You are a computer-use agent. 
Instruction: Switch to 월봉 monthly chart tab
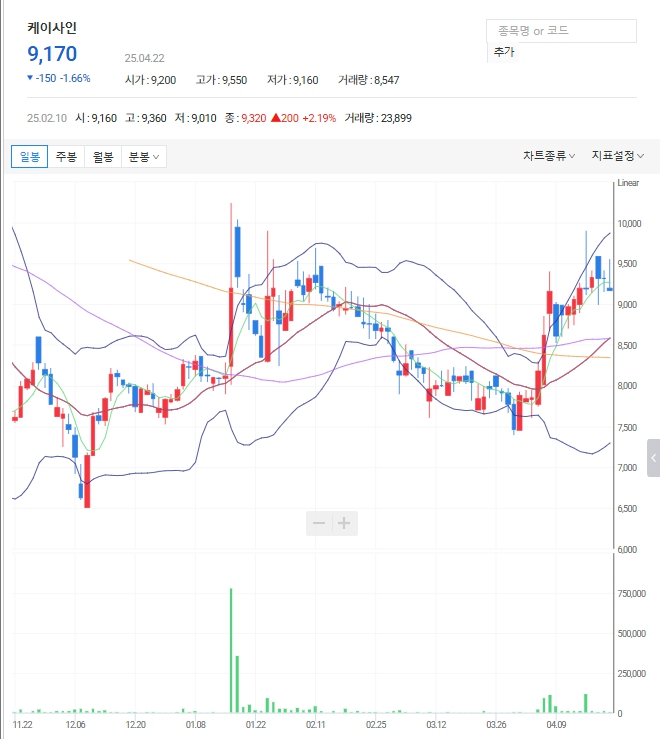[x=103, y=156]
